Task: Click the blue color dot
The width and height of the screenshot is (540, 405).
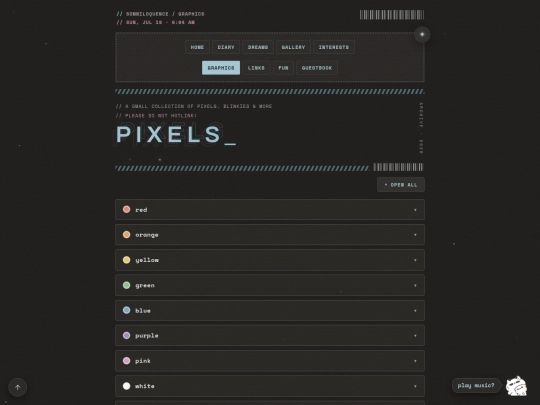Action: [126, 310]
